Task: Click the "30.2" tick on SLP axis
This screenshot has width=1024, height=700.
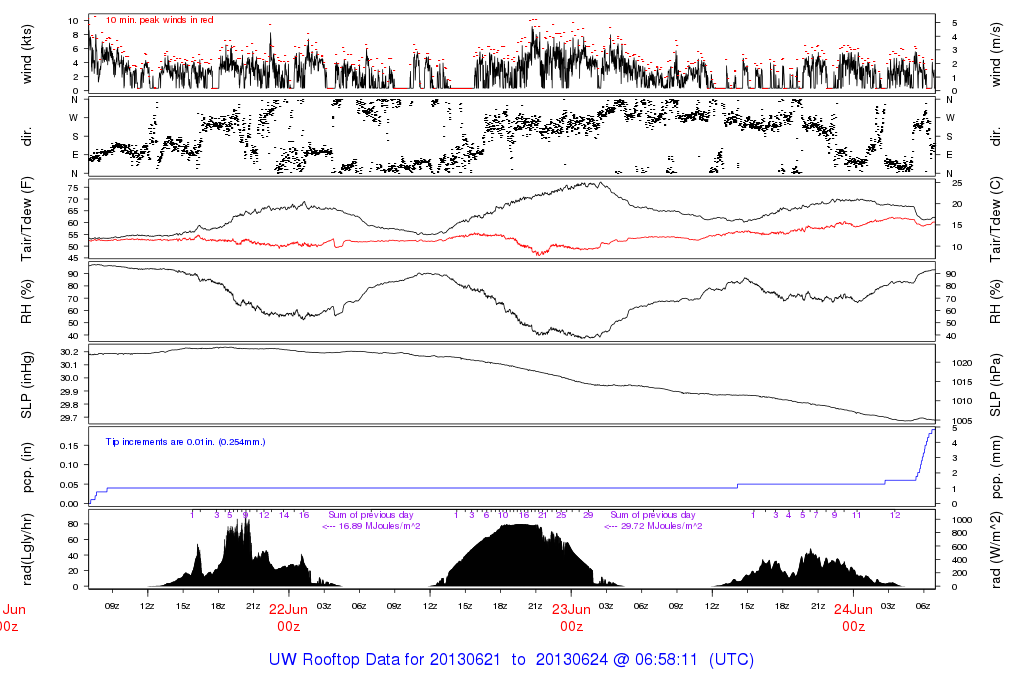Action: tap(70, 352)
